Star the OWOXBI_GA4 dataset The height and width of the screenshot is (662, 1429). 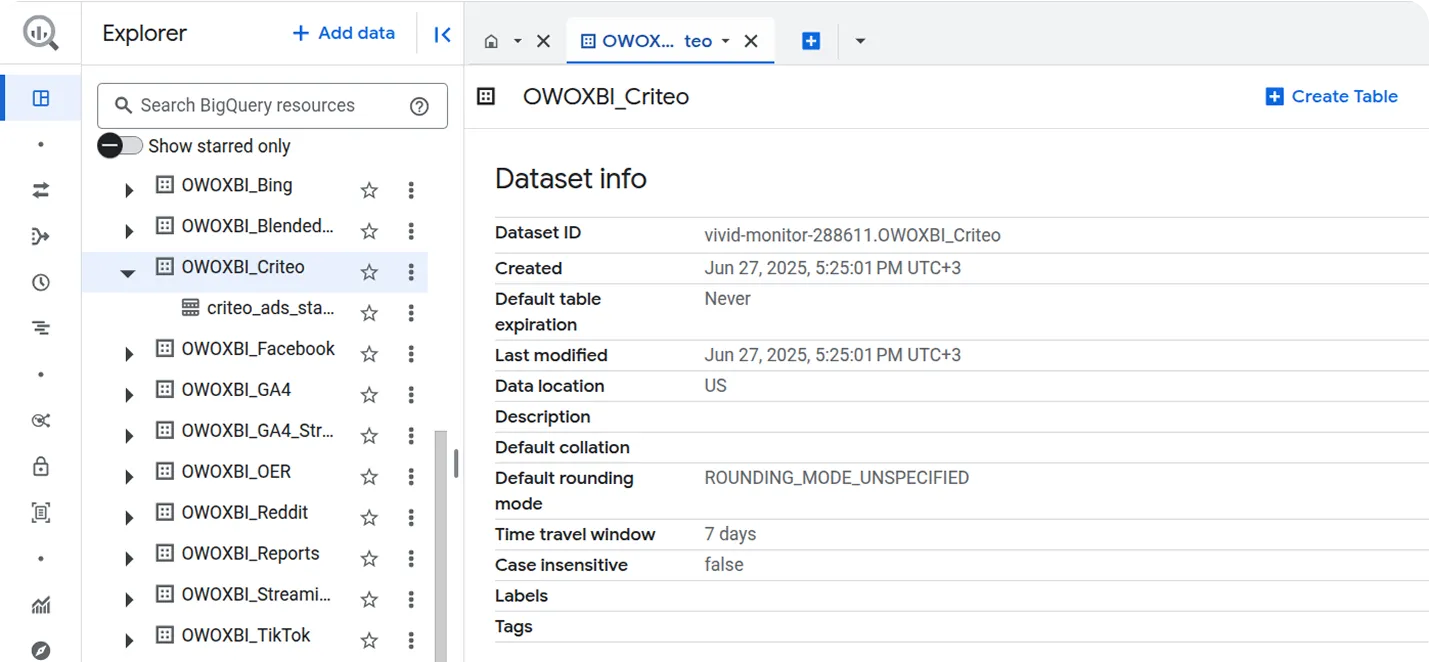tap(369, 395)
